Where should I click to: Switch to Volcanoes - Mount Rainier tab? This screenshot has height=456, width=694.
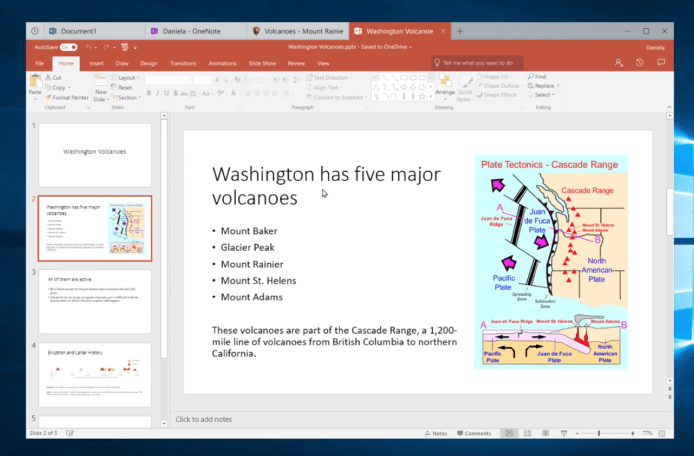pyautogui.click(x=298, y=31)
